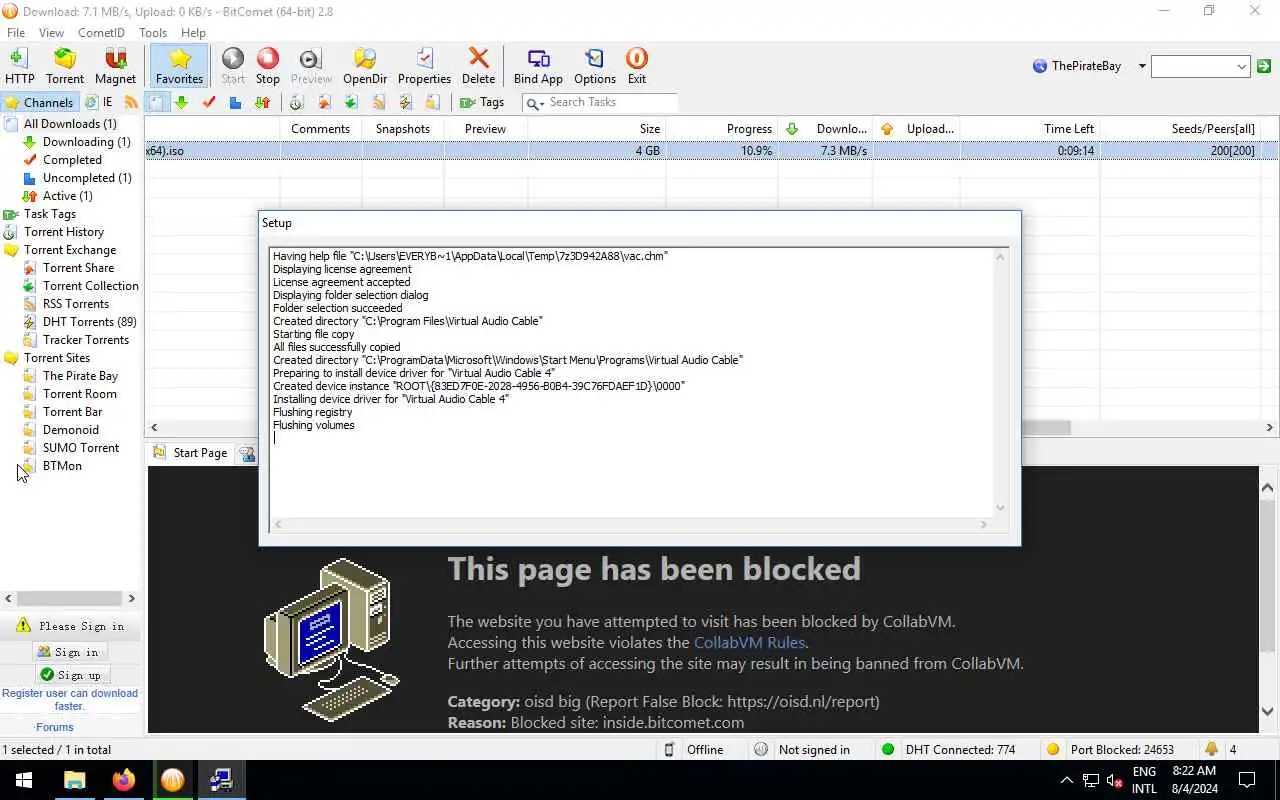The width and height of the screenshot is (1280, 800).
Task: Toggle the Favorites star button
Action: 180,66
